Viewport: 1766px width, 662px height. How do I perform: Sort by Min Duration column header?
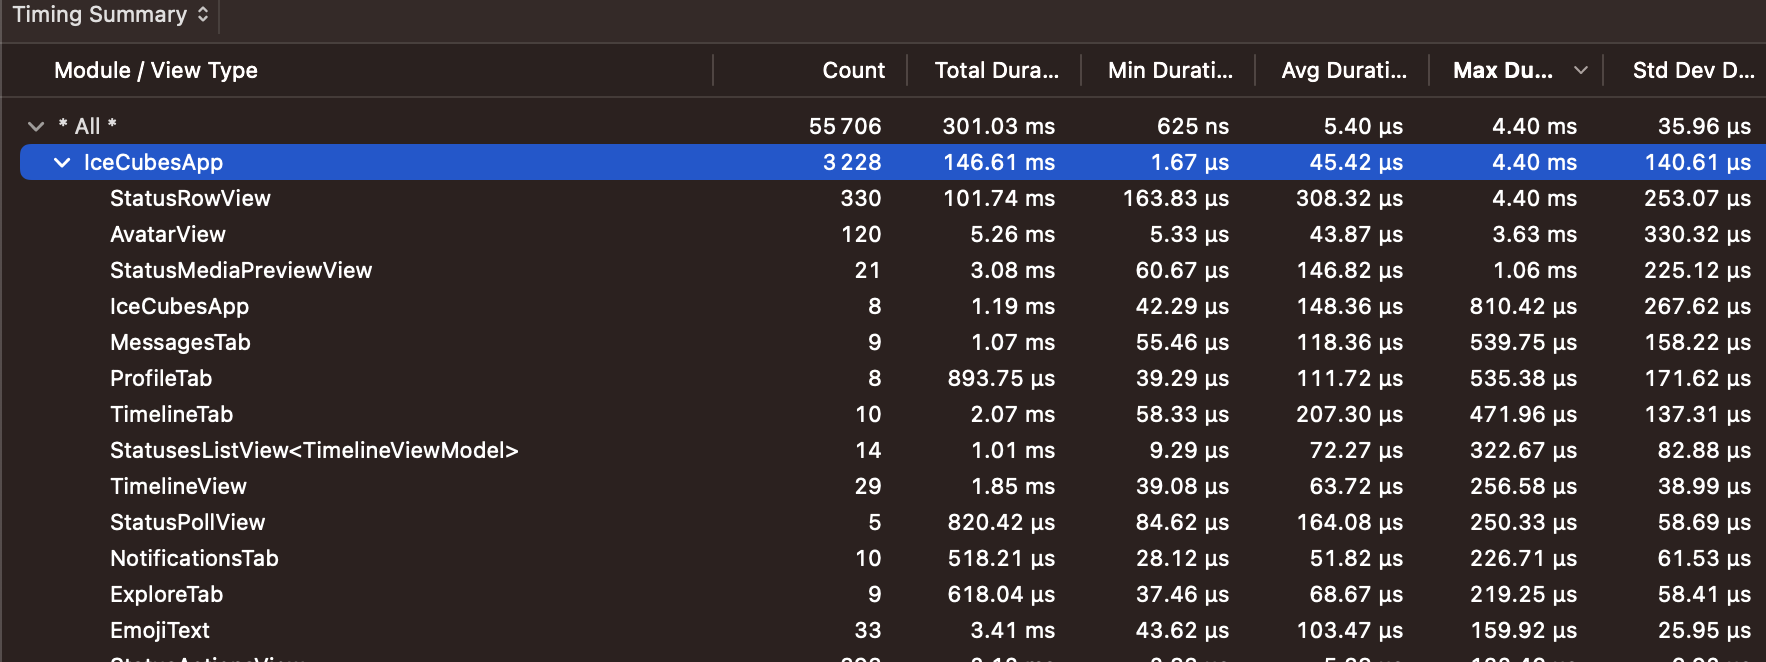pos(1170,70)
